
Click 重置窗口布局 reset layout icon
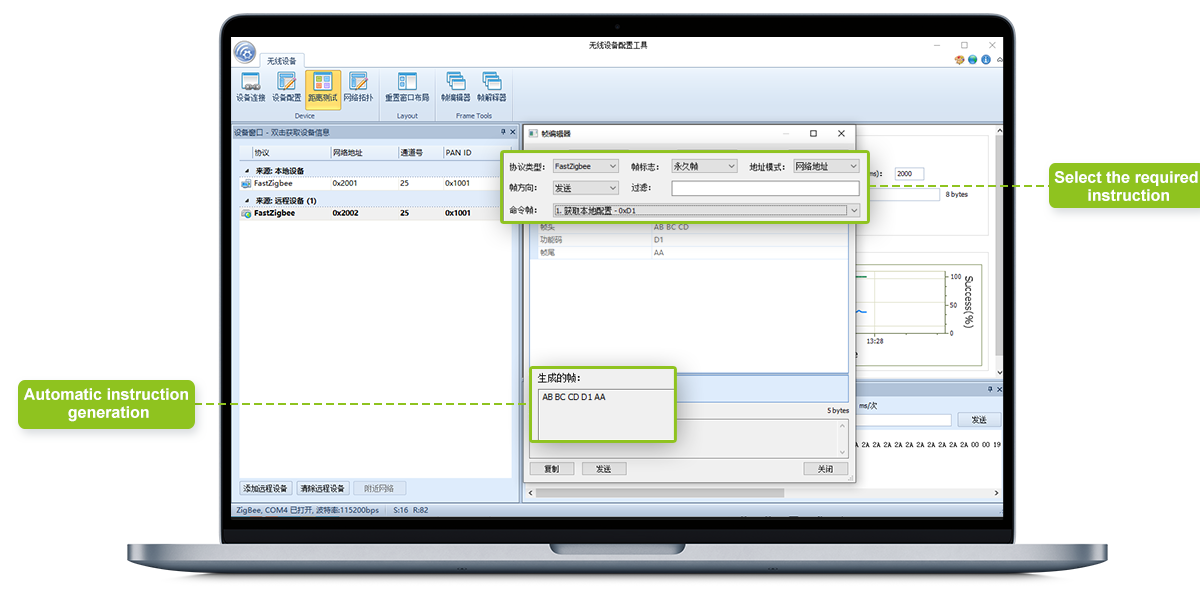coord(407,87)
